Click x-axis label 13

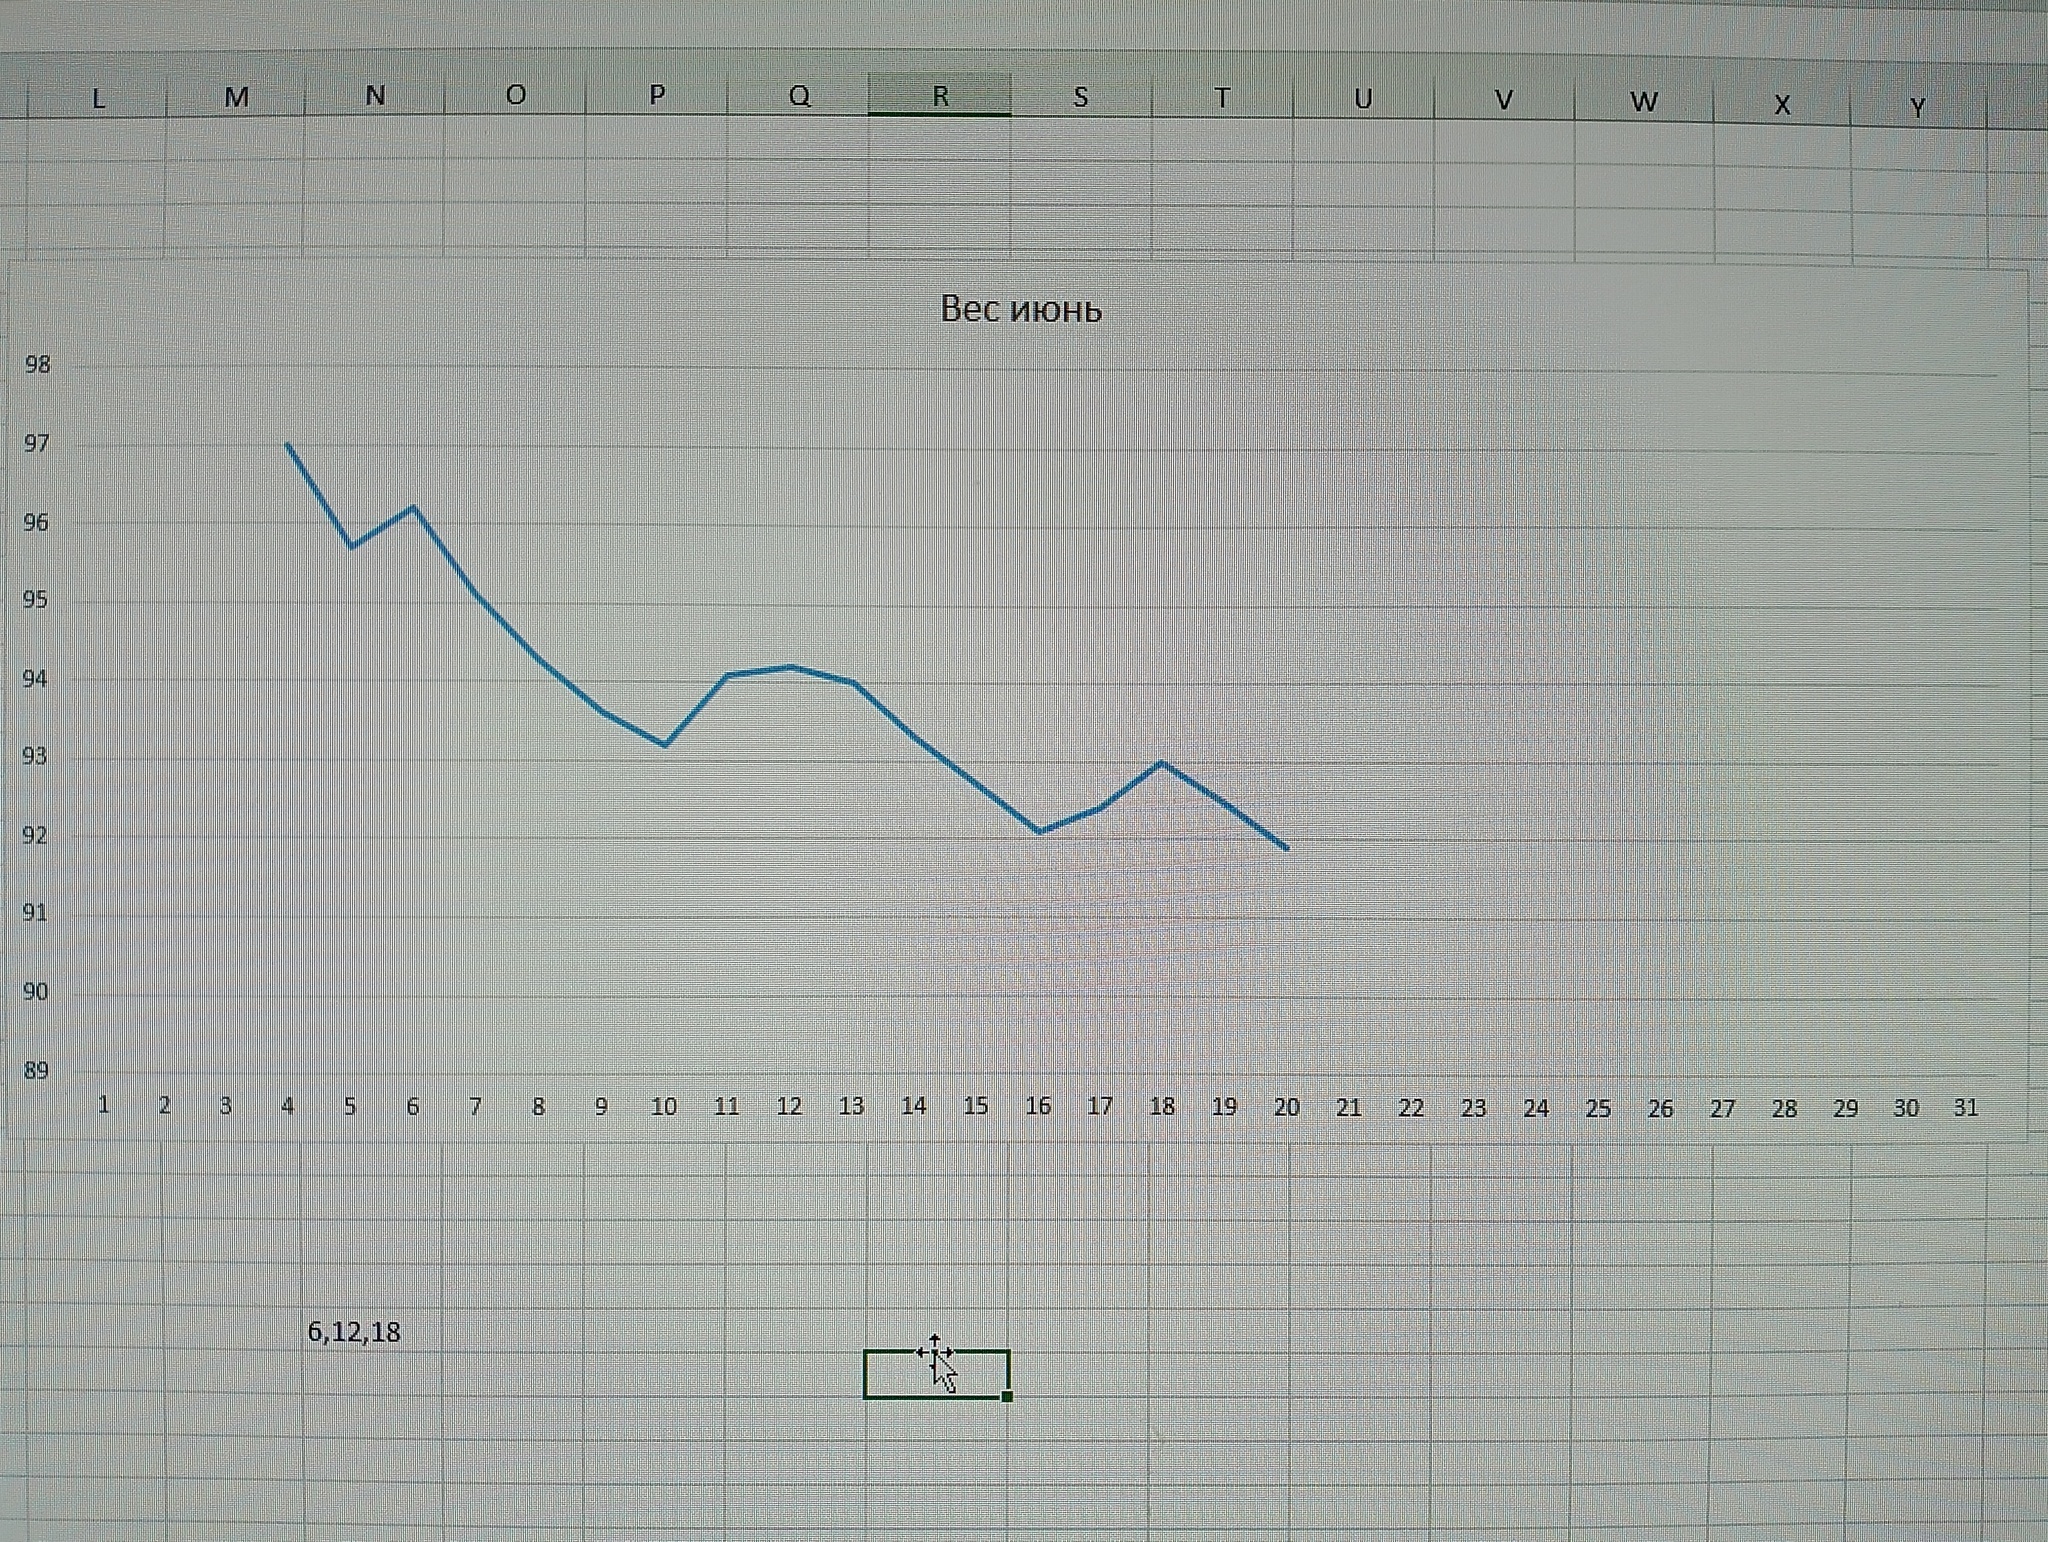click(851, 1106)
